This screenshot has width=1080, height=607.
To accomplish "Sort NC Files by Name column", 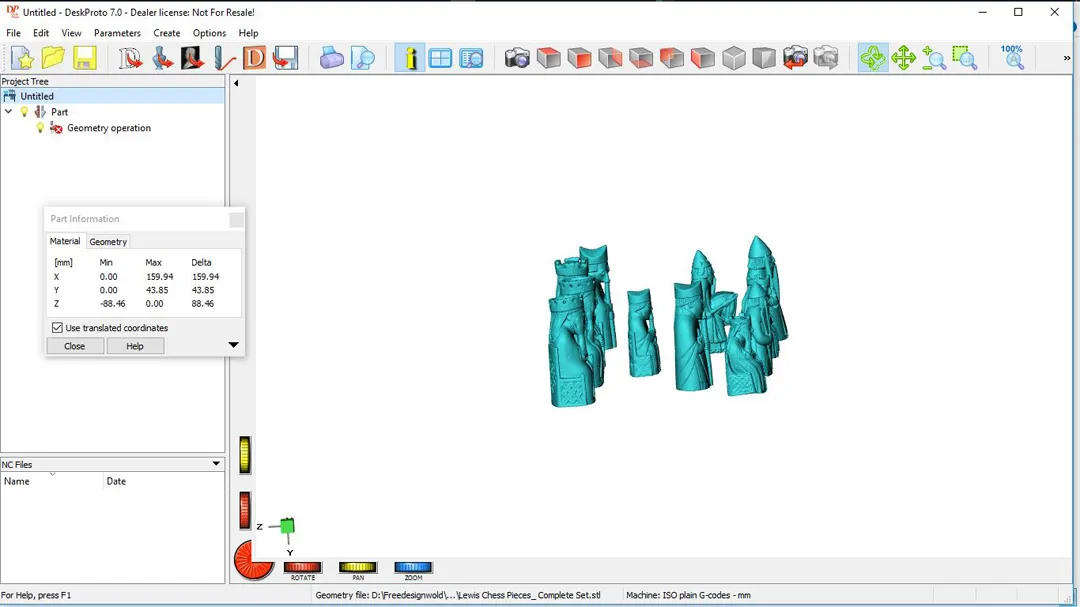I will tap(52, 481).
